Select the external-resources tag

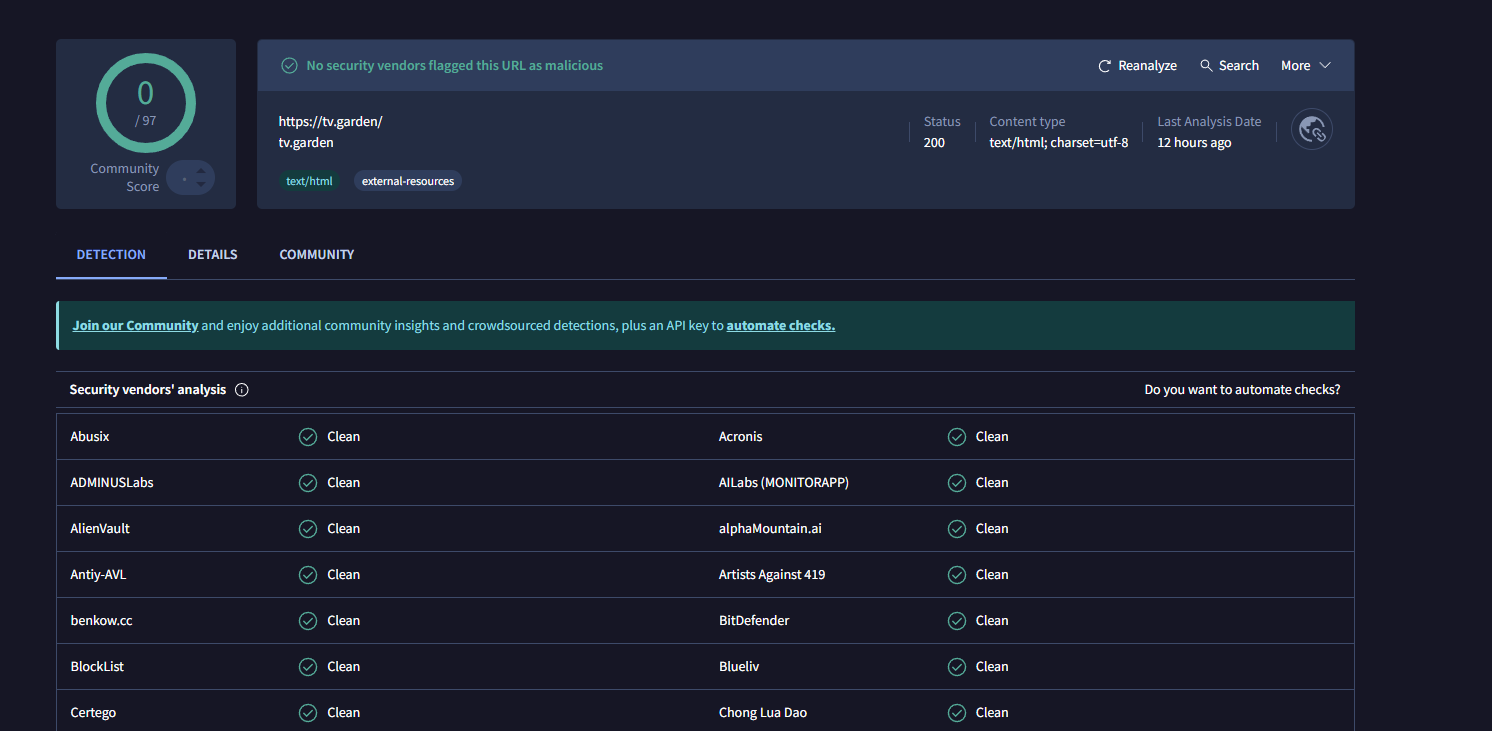point(408,181)
